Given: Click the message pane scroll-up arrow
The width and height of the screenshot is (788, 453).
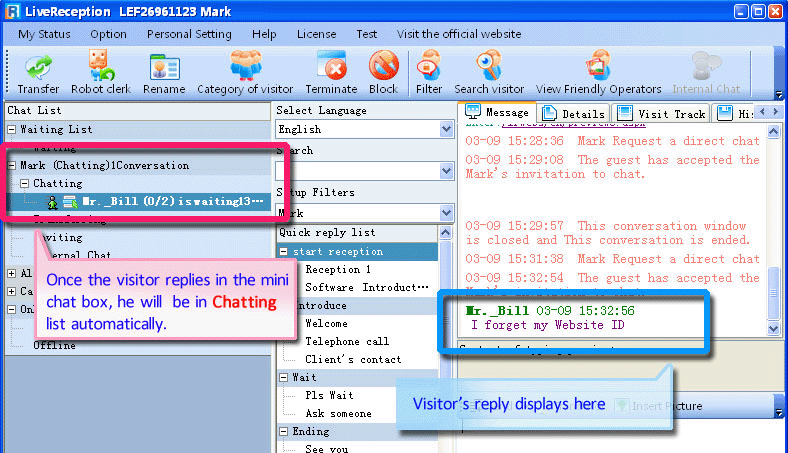Looking at the screenshot, I should (x=773, y=132).
